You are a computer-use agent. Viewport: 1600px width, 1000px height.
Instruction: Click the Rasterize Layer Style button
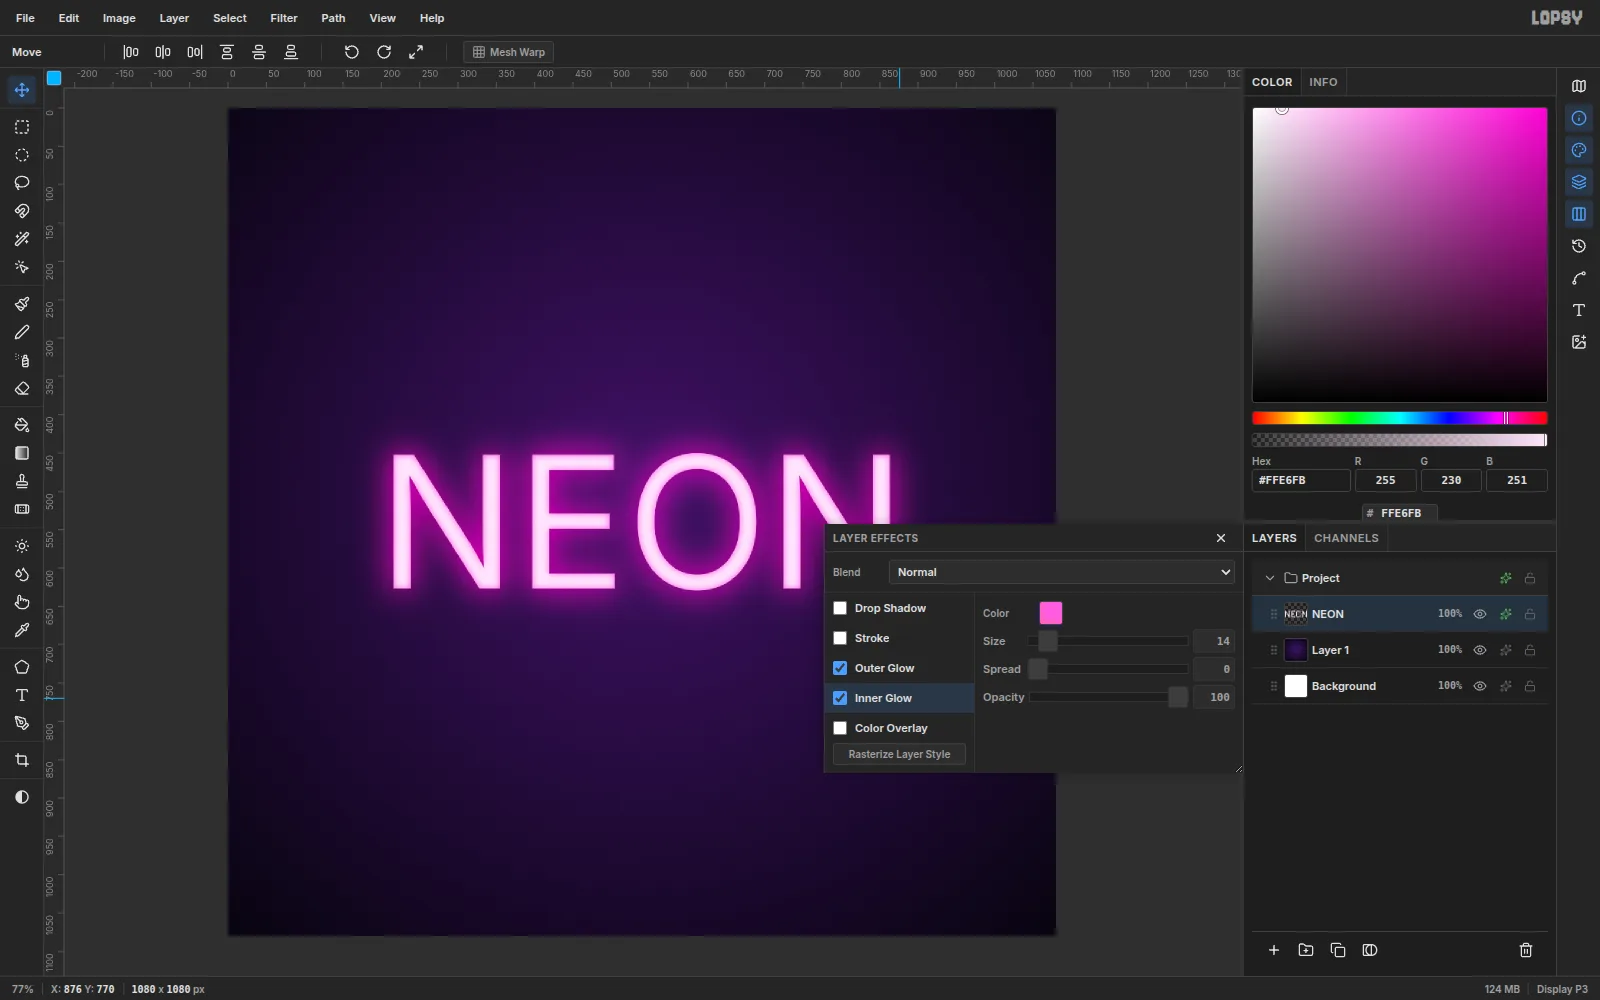(x=899, y=754)
